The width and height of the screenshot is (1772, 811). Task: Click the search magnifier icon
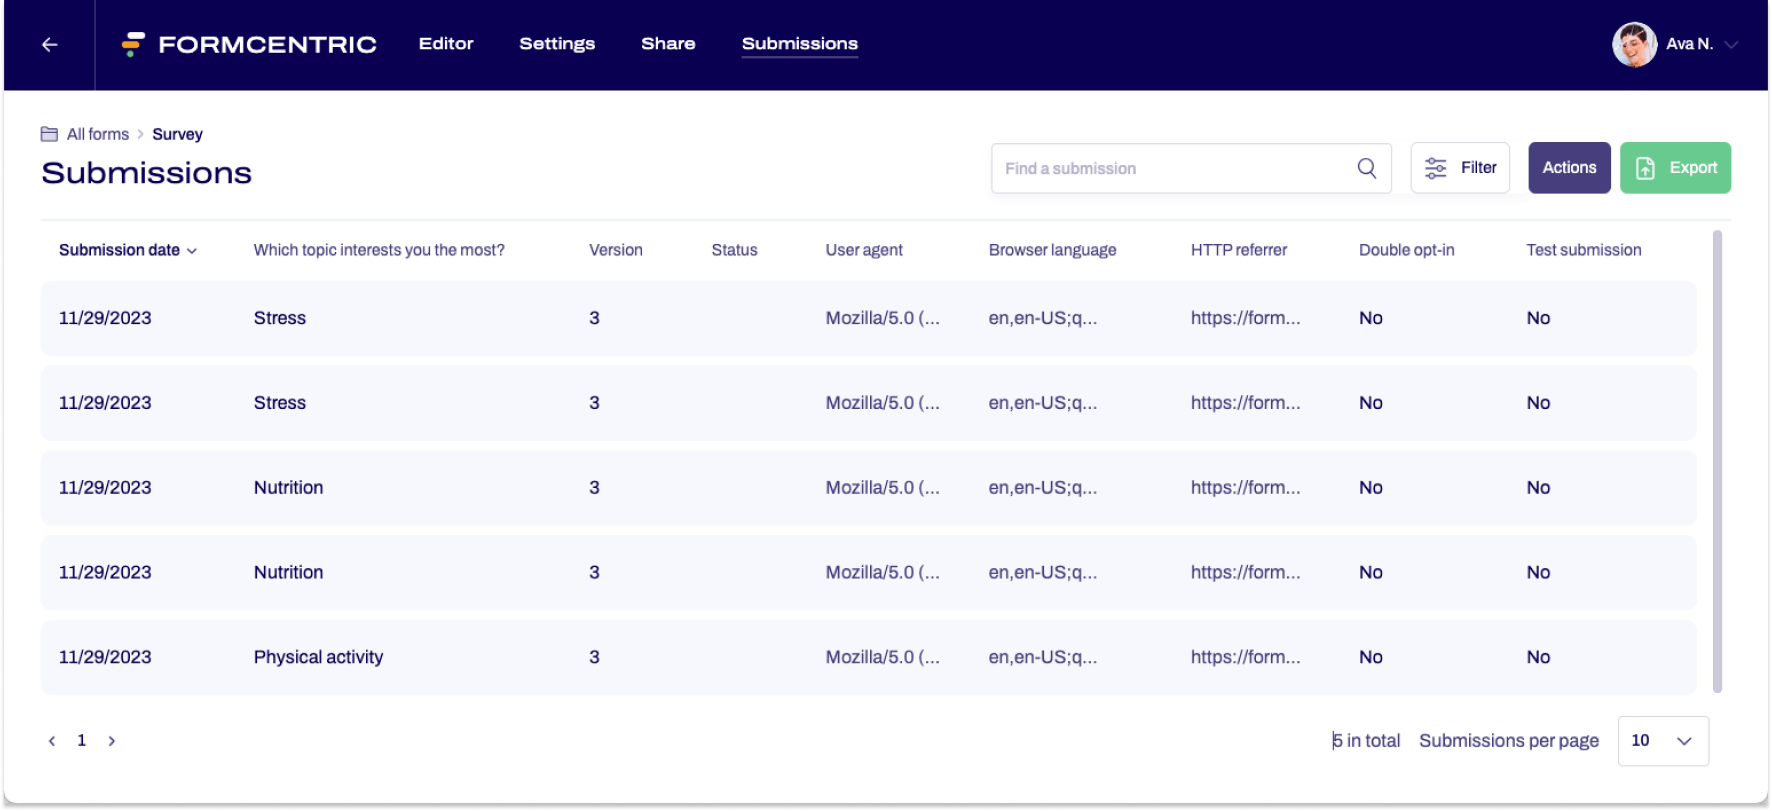[x=1366, y=168]
